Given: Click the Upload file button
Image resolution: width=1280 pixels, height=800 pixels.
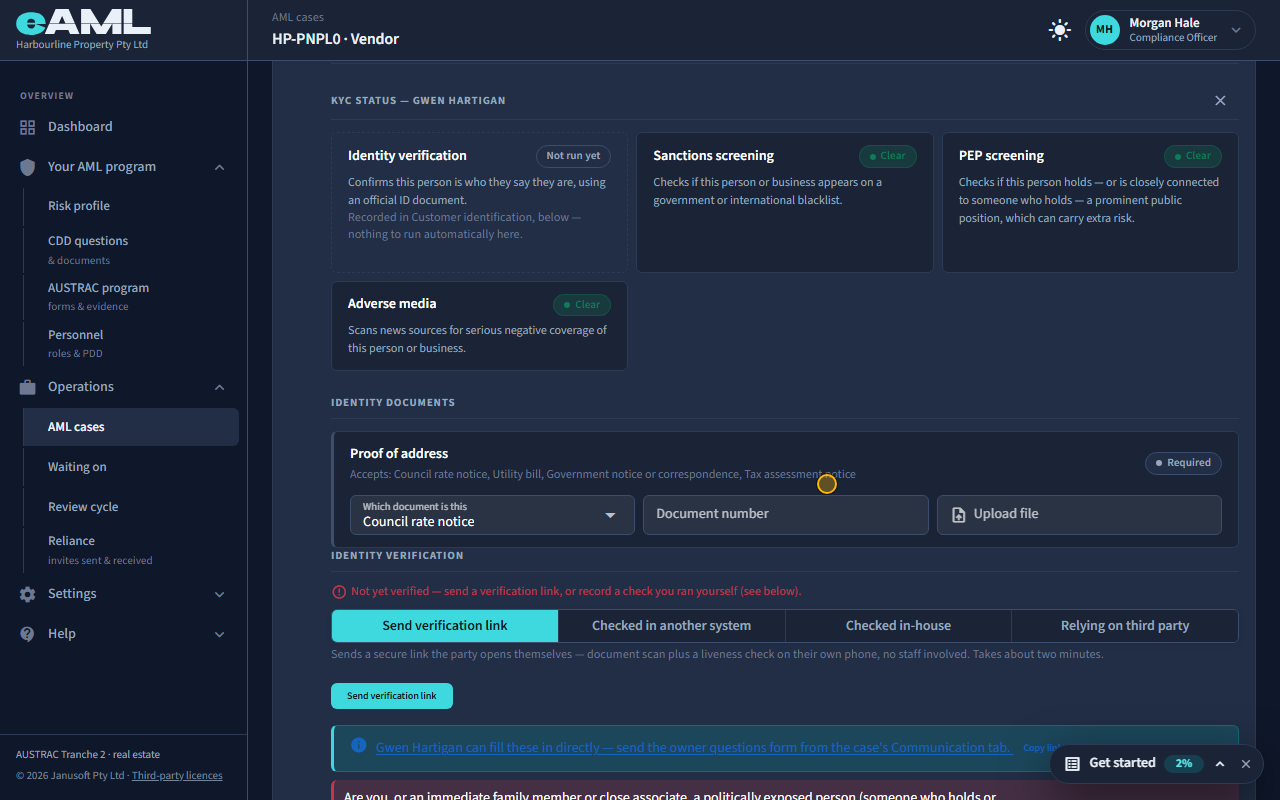Looking at the screenshot, I should click(1079, 515).
